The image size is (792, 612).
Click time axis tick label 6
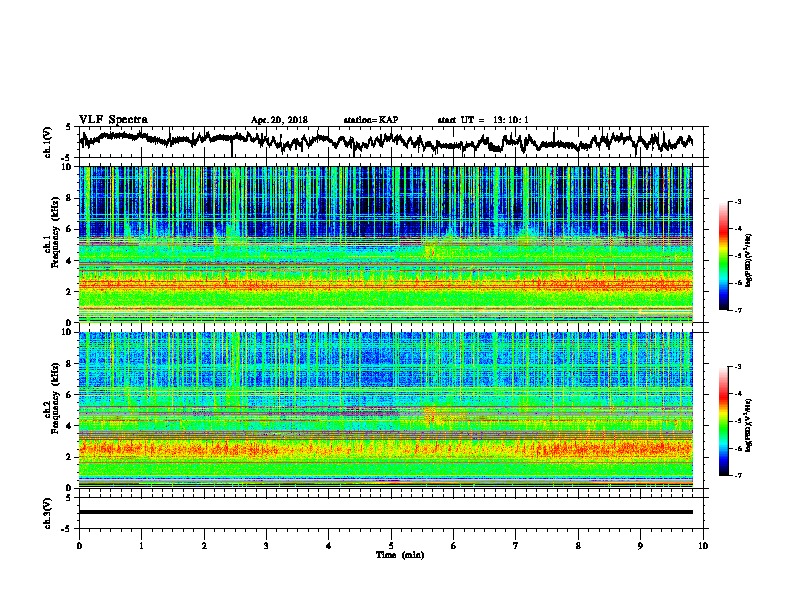pyautogui.click(x=454, y=546)
